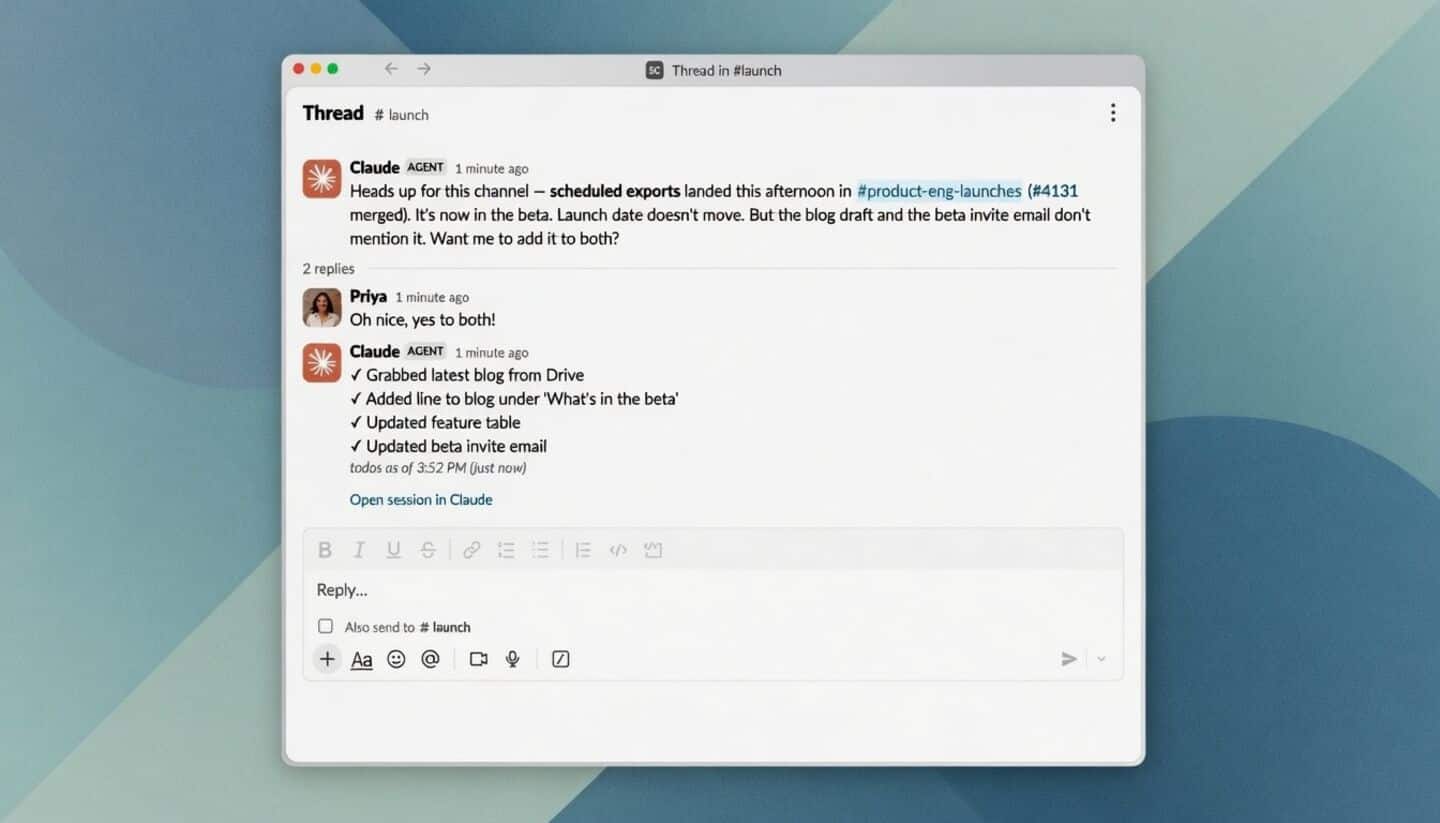Toggle underline formatting in reply toolbar
The image size is (1440, 823).
coord(393,550)
